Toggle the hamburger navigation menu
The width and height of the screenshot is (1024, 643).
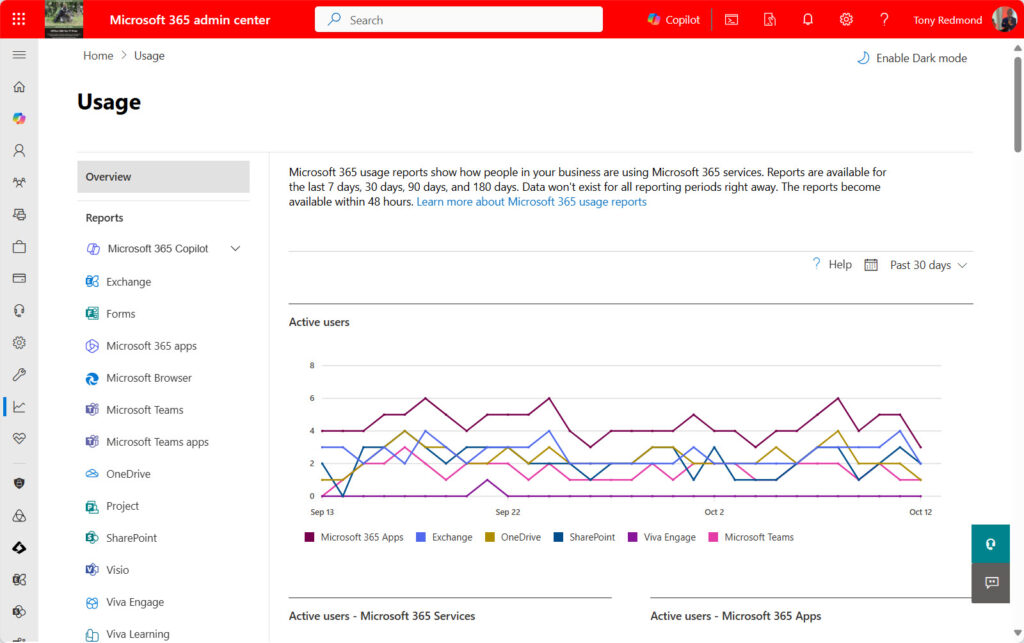(x=19, y=55)
